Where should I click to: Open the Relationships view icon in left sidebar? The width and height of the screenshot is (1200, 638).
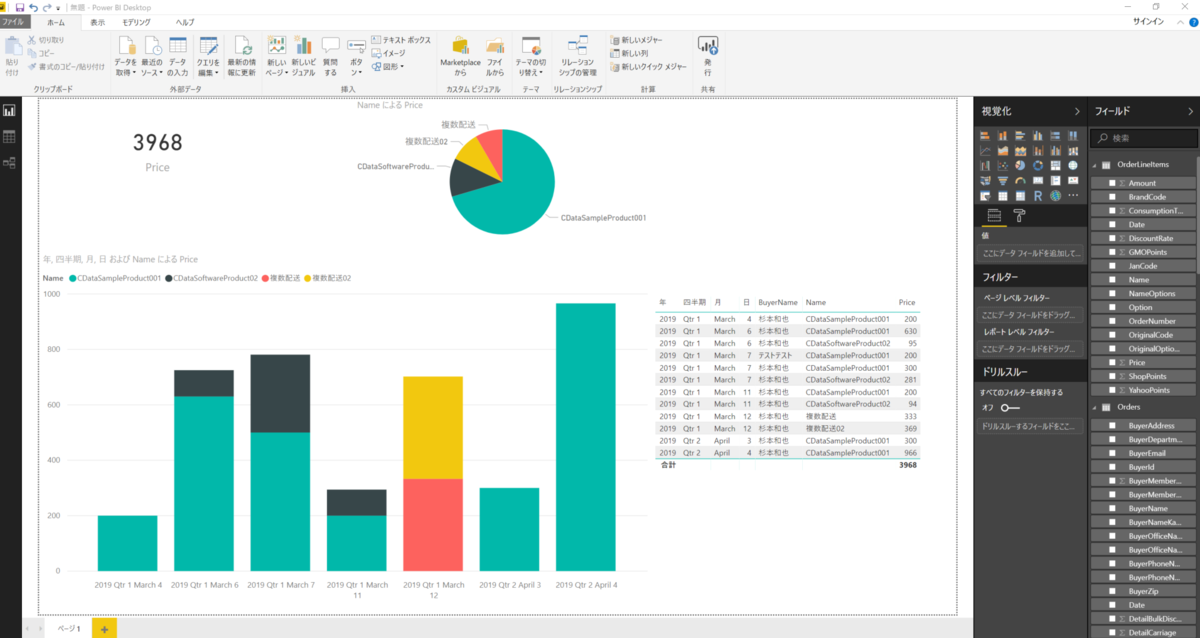tap(10, 162)
